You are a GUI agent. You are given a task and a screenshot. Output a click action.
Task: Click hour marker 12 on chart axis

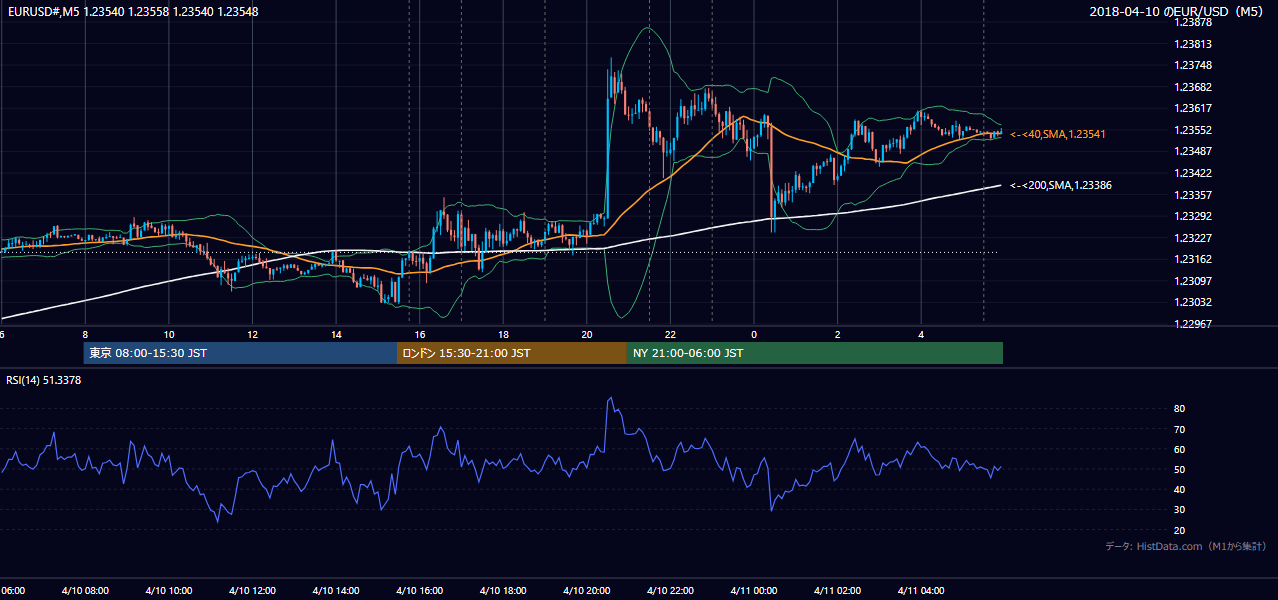coord(252,334)
